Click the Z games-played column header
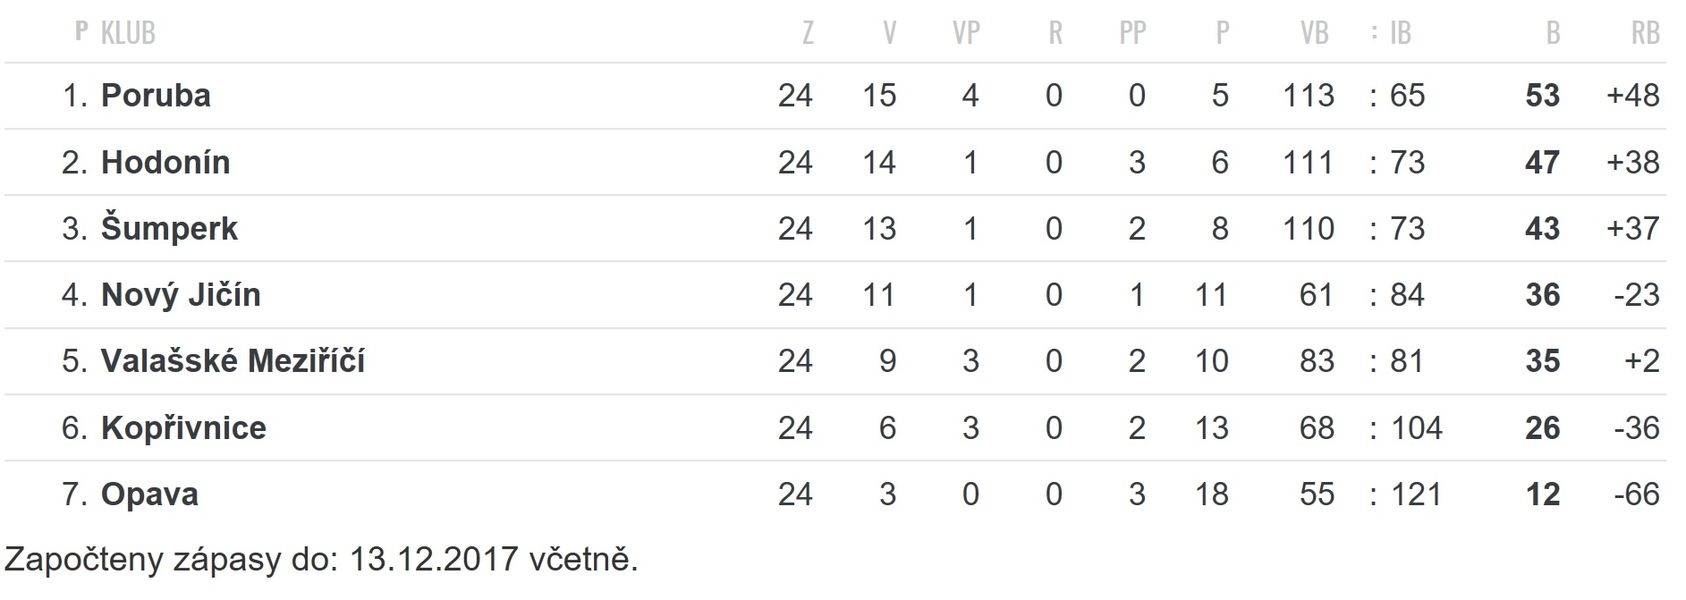Screen dimensions: 1686x600 pyautogui.click(x=808, y=33)
